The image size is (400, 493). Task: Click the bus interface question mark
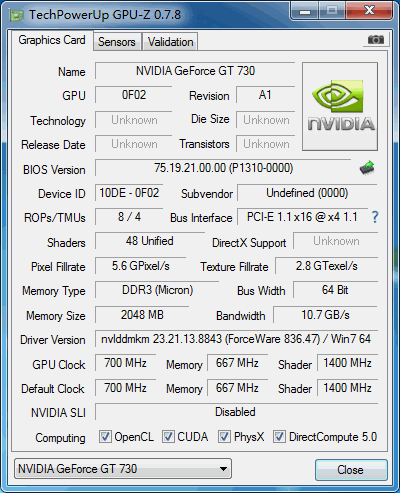click(375, 217)
